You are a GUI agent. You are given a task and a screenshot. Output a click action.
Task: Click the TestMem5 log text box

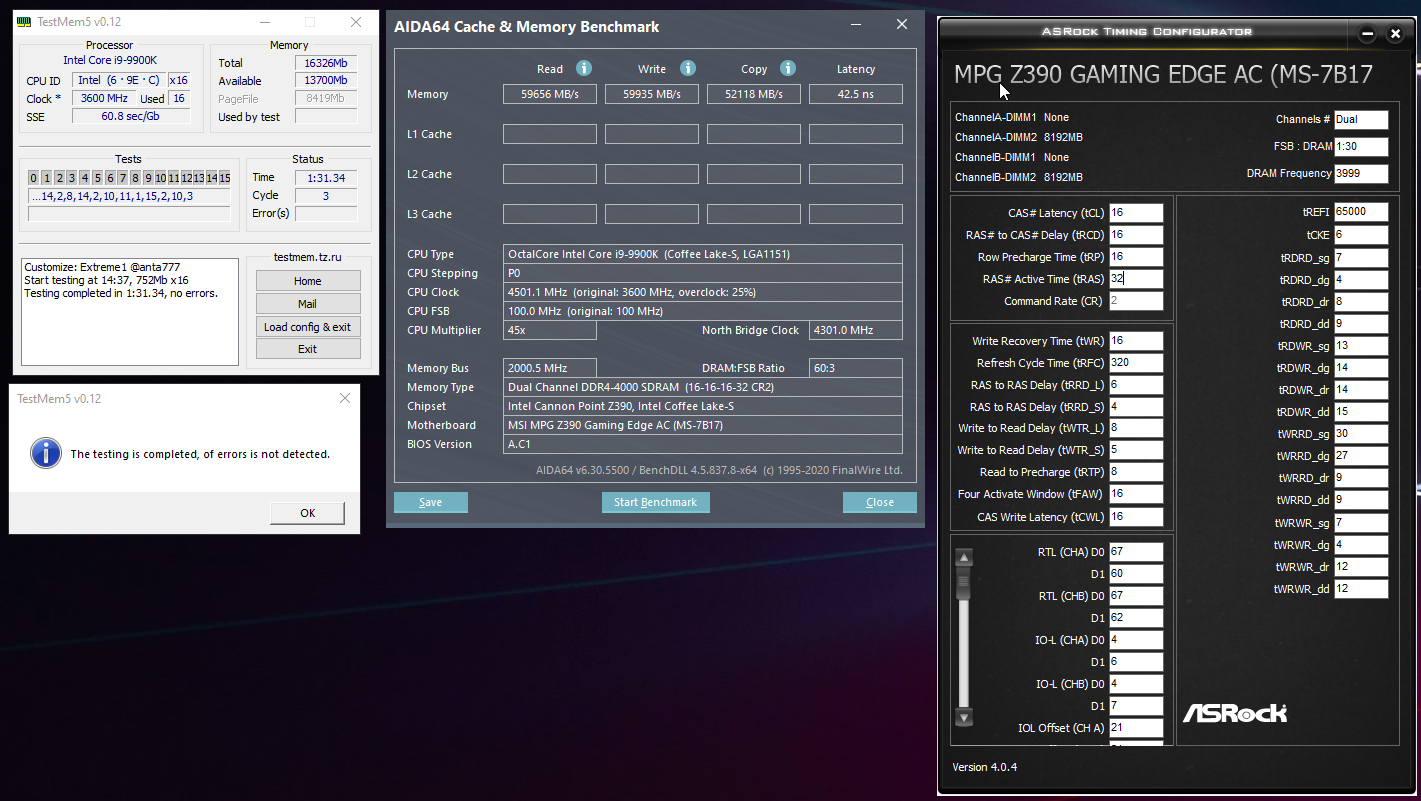(x=130, y=312)
